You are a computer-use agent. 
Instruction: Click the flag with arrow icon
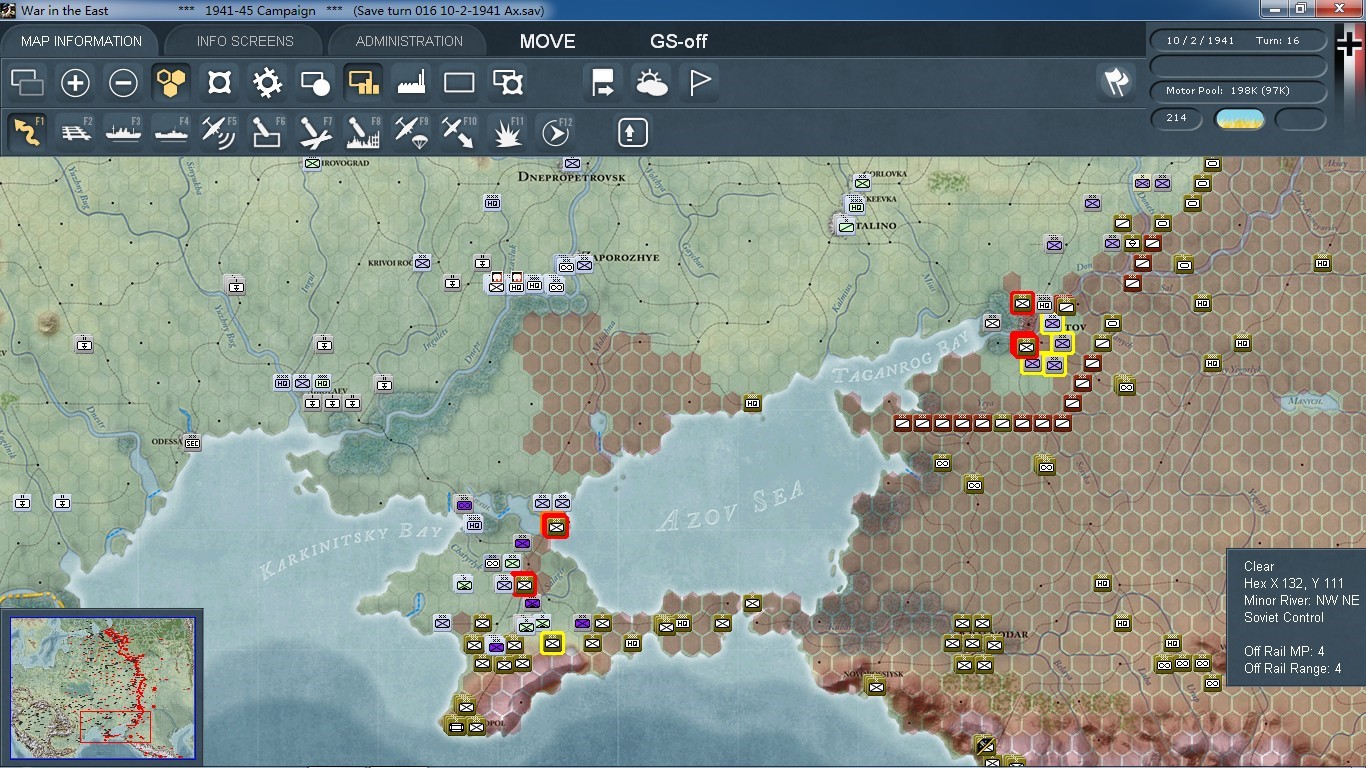(x=603, y=83)
